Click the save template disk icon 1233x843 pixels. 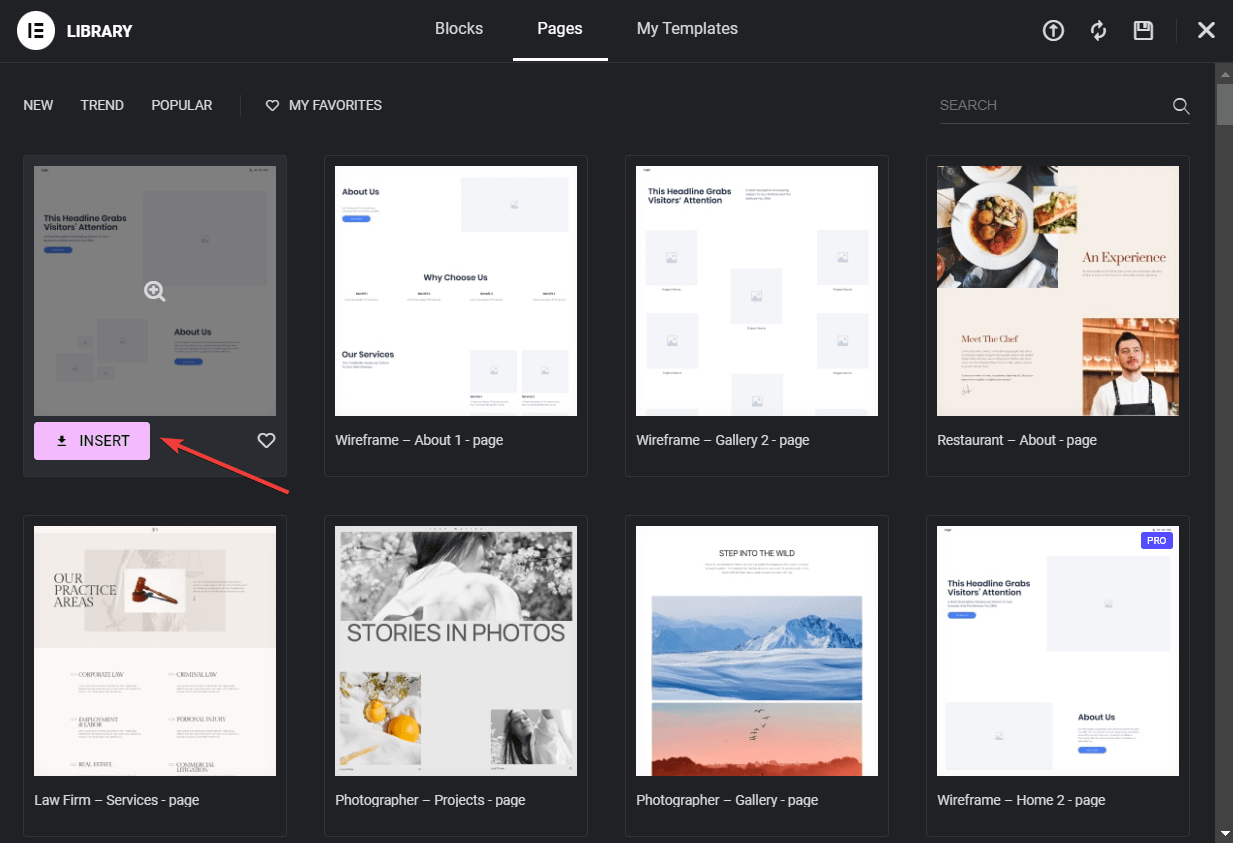coord(1143,30)
